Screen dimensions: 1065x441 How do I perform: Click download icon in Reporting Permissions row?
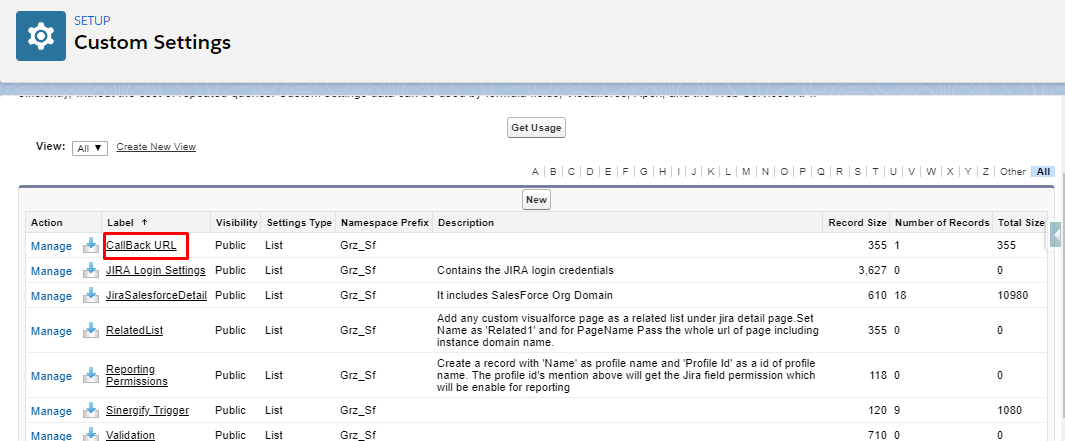(91, 375)
